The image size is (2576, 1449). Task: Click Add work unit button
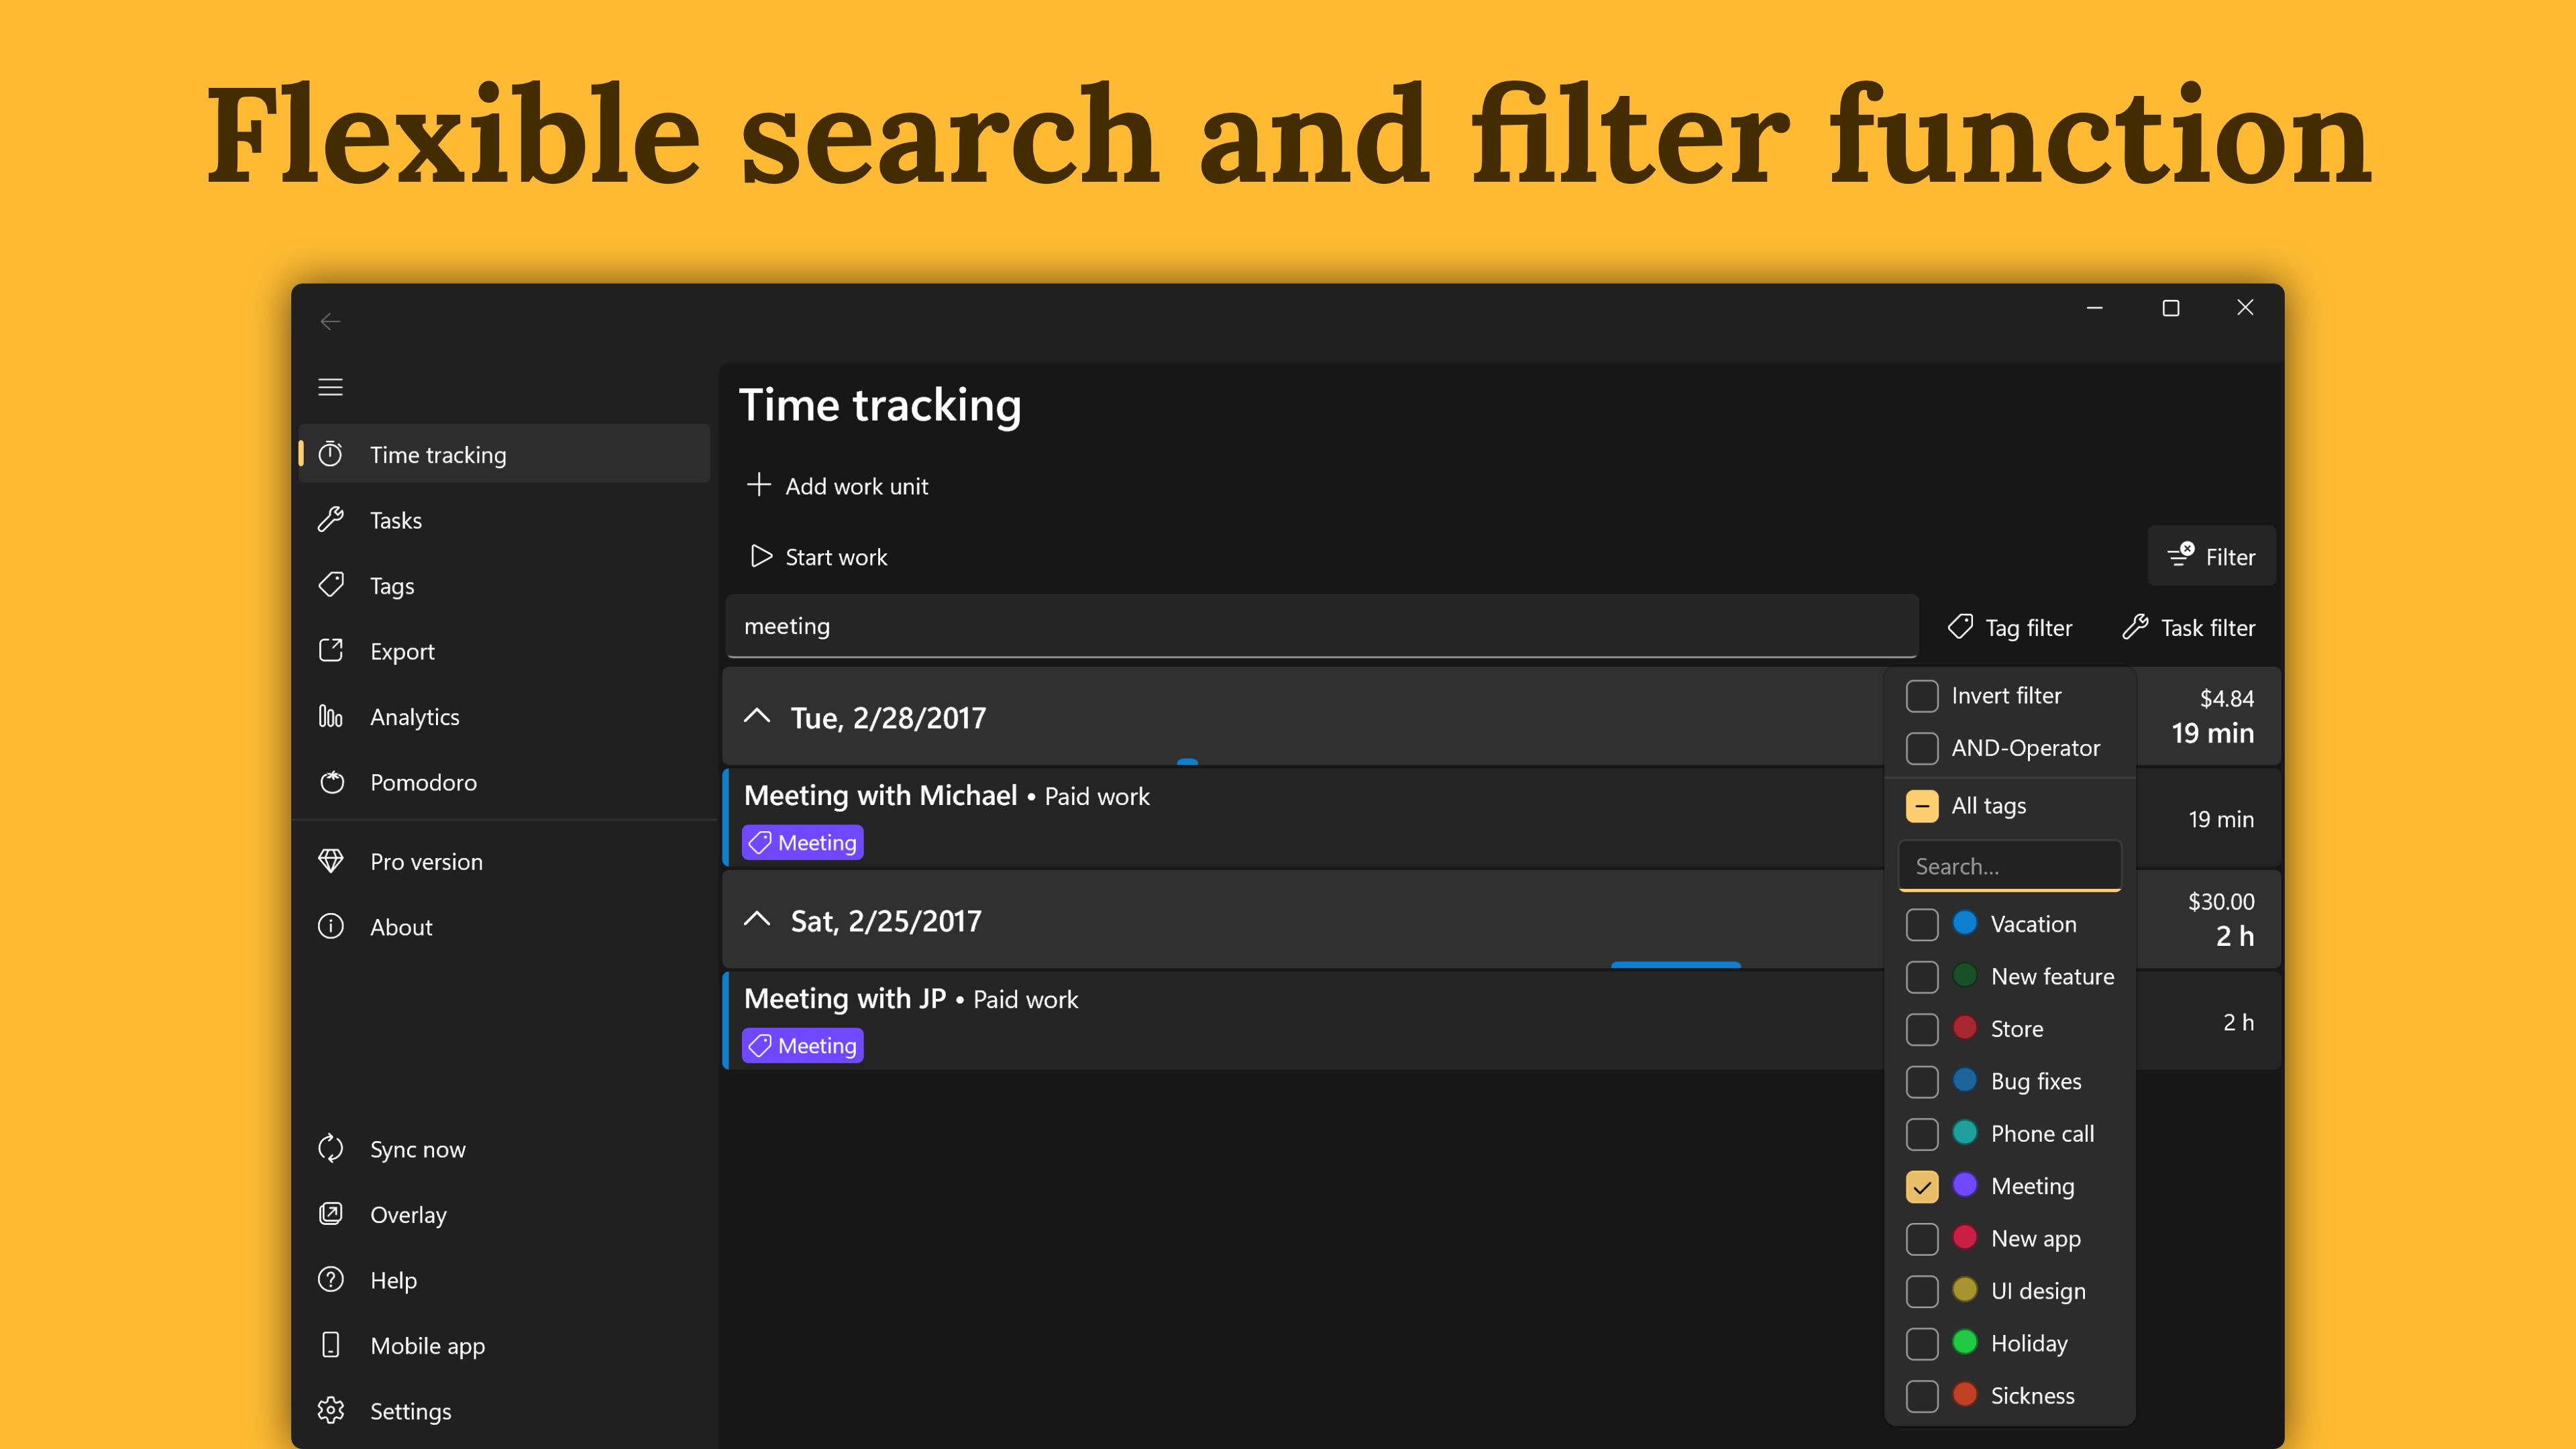coord(838,486)
